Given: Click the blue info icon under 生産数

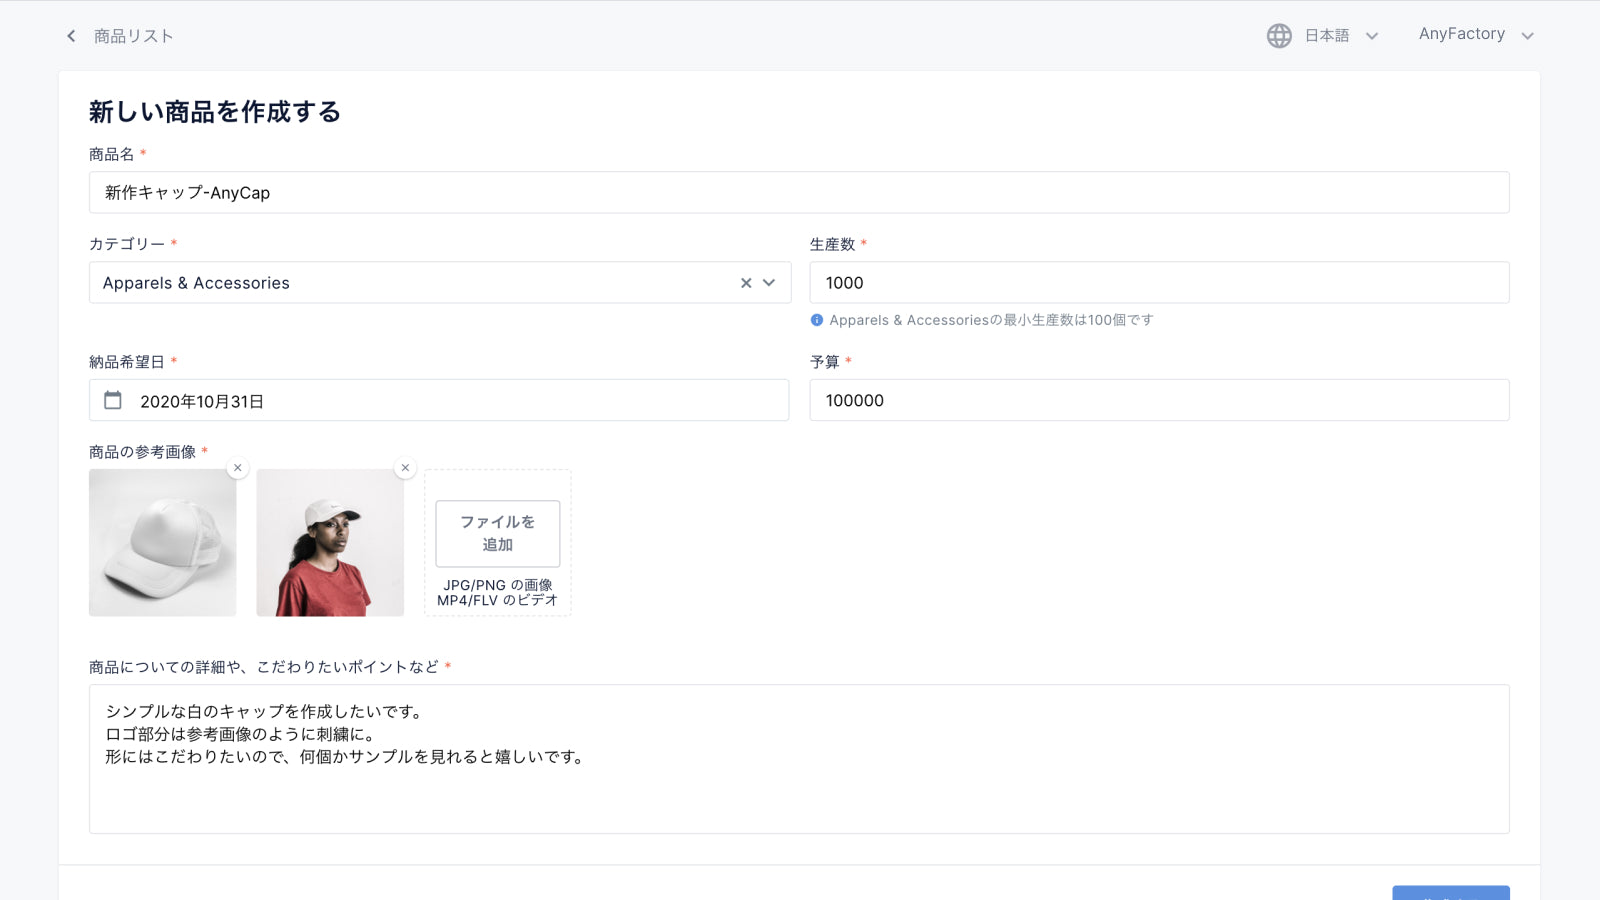Looking at the screenshot, I should [x=817, y=320].
